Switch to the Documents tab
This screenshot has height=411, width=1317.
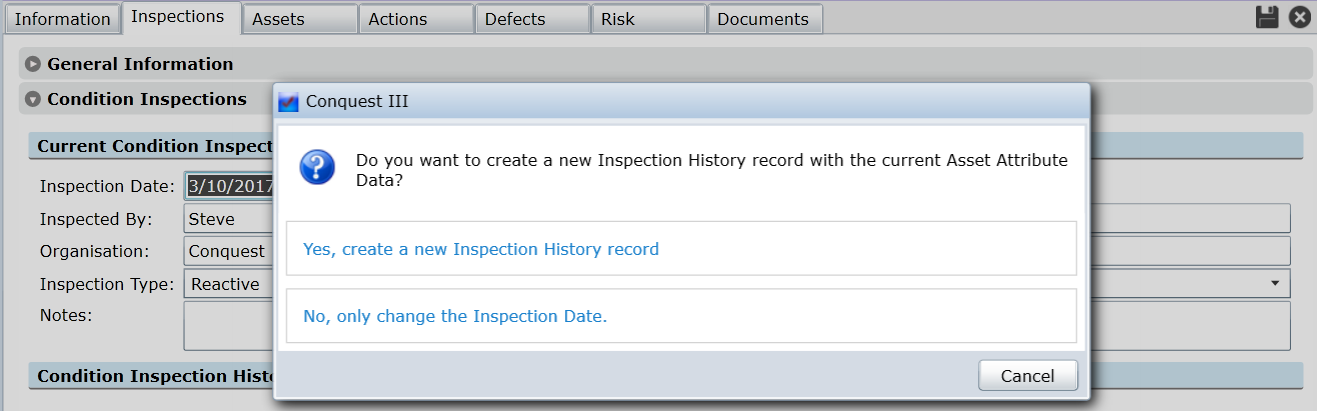tap(765, 19)
